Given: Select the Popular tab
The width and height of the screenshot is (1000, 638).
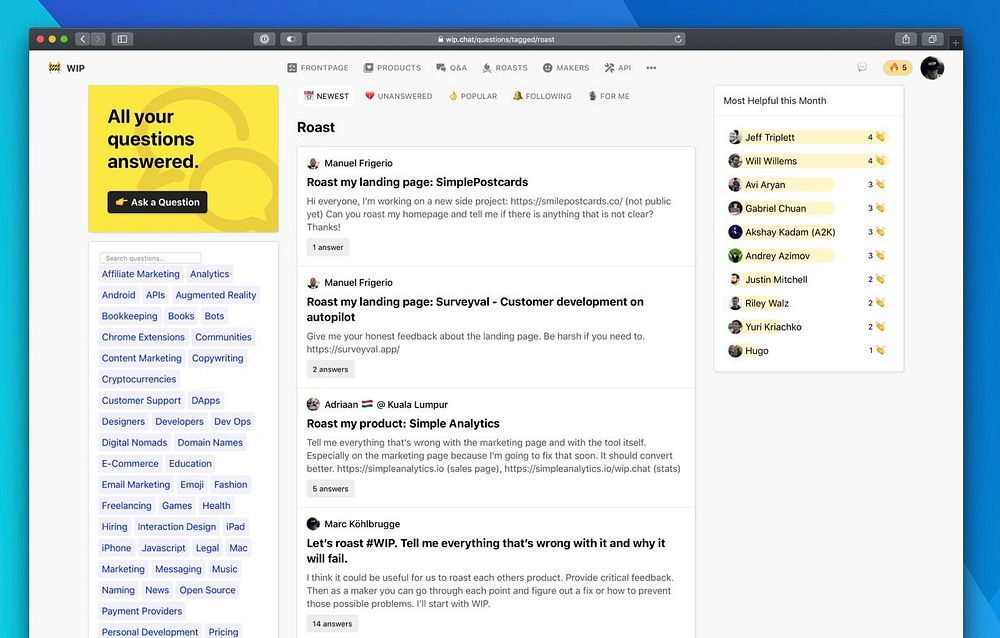Looking at the screenshot, I should [x=473, y=96].
